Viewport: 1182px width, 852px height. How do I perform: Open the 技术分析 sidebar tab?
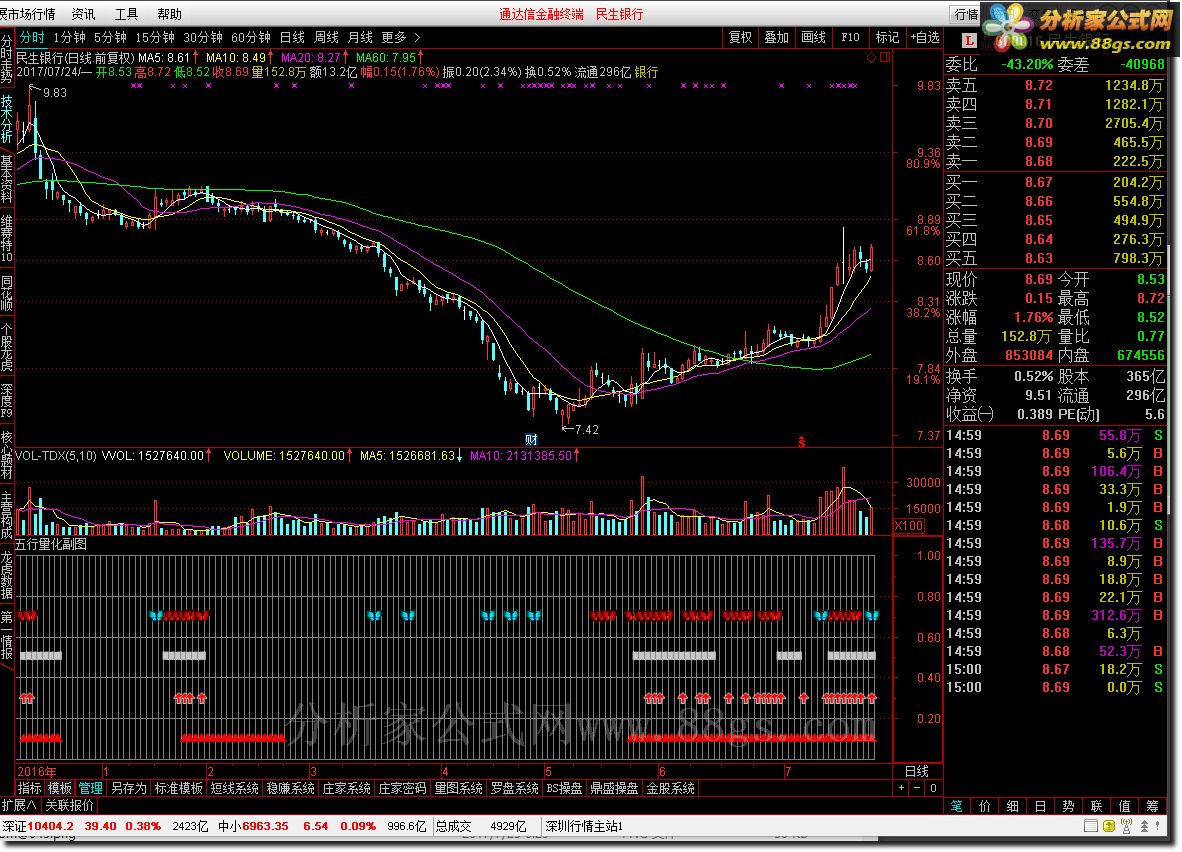pos(7,118)
